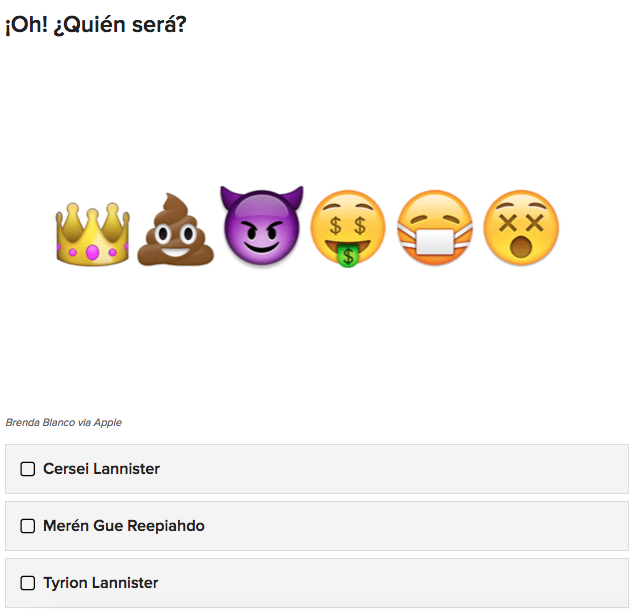The image size is (632, 612).
Task: Toggle the Tyrion Lannister checkbox
Action: [28, 583]
